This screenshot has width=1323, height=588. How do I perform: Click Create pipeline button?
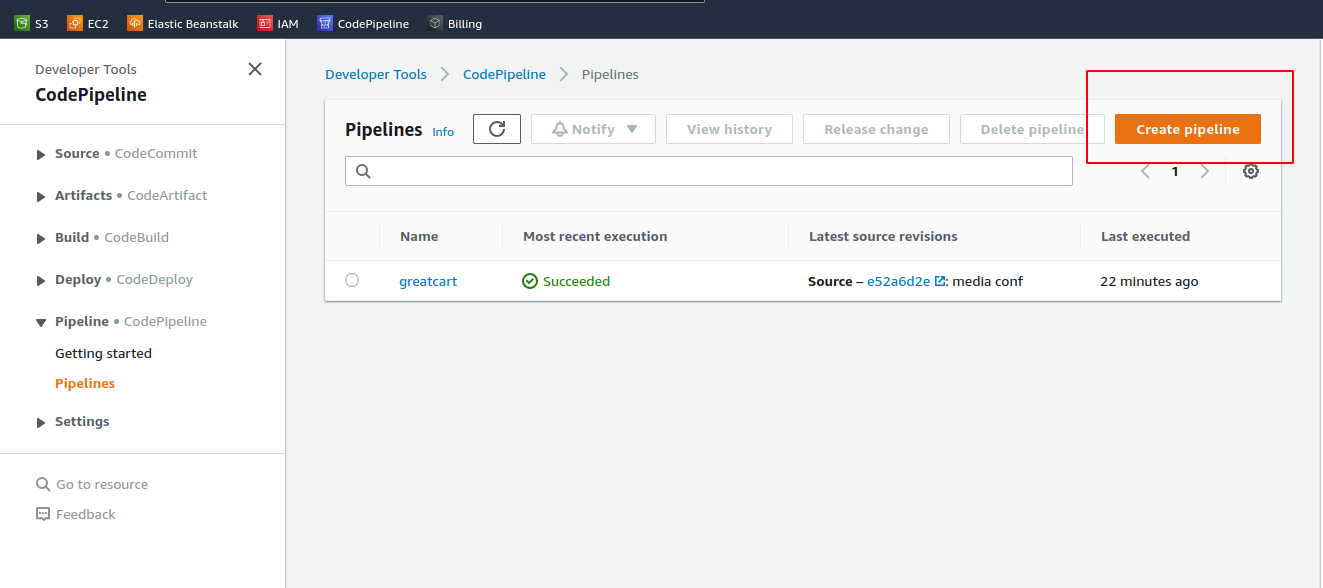point(1188,129)
